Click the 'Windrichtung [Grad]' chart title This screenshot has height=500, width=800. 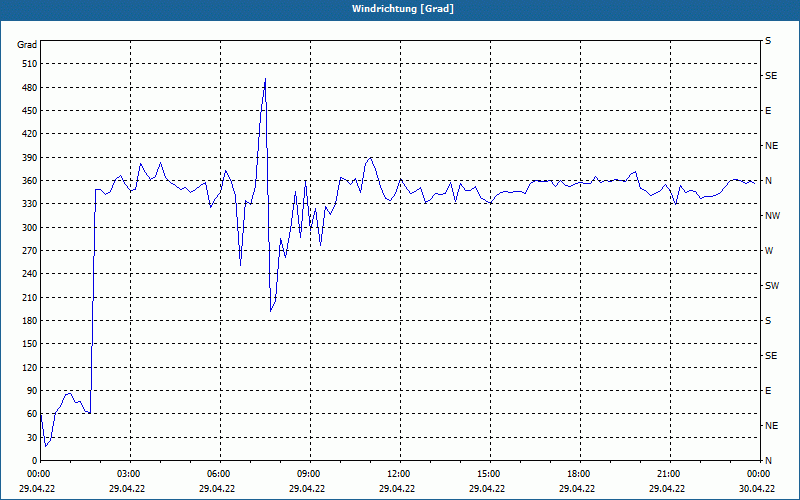(403, 9)
